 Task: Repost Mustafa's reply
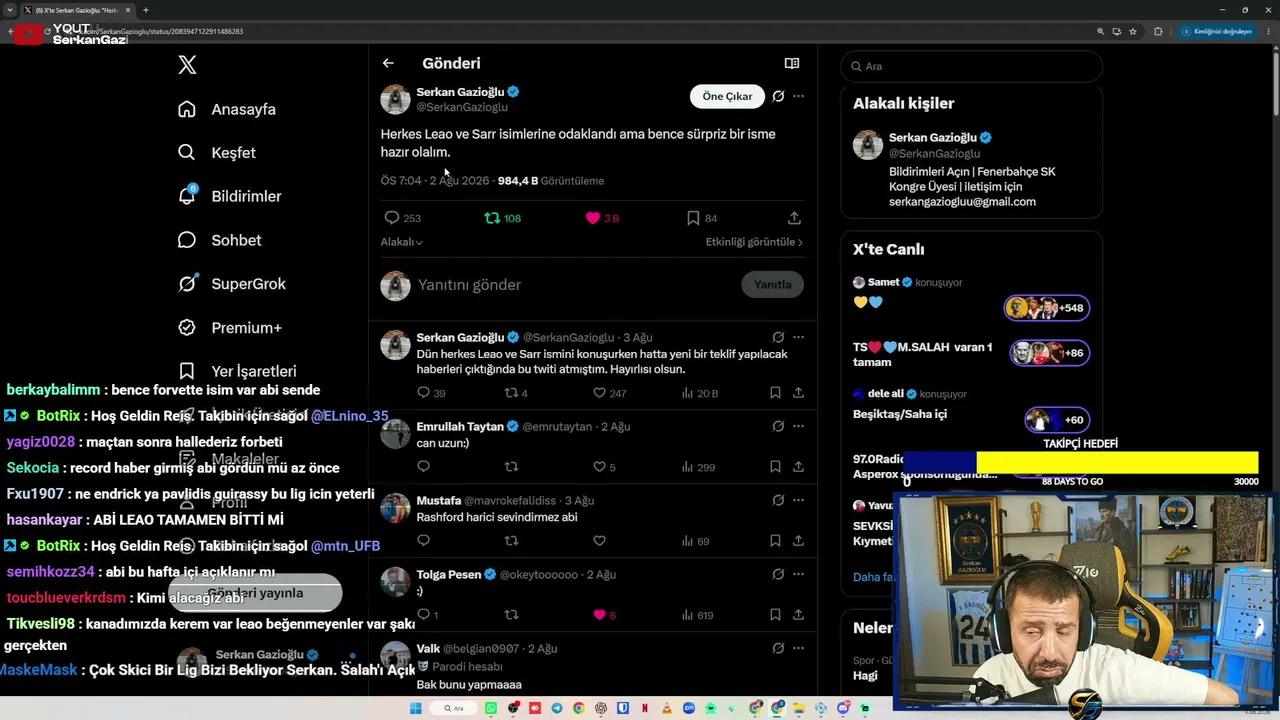[x=511, y=541]
